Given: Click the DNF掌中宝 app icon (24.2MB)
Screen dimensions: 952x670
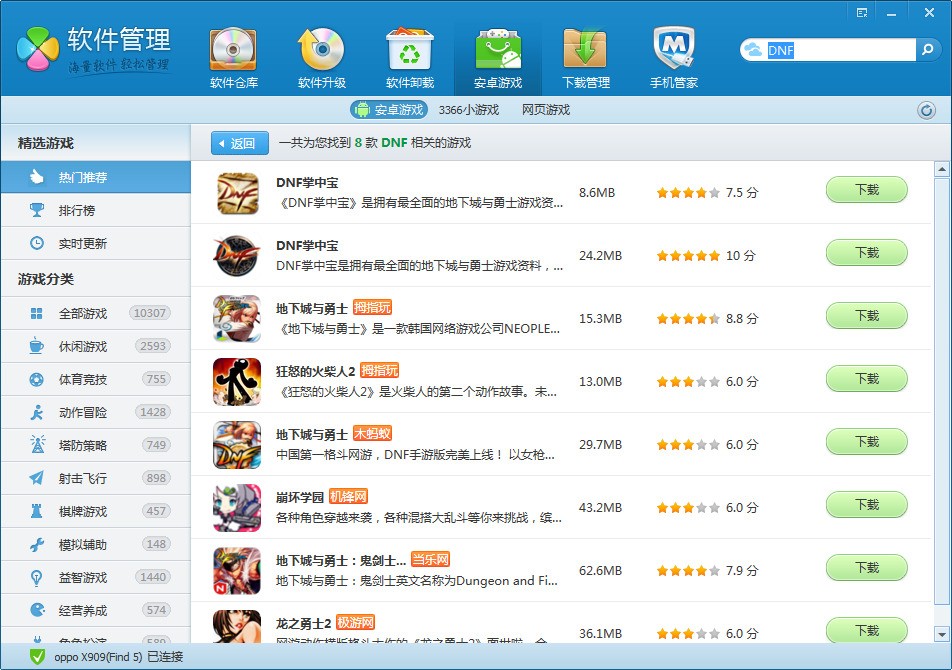Looking at the screenshot, I should 237,256.
